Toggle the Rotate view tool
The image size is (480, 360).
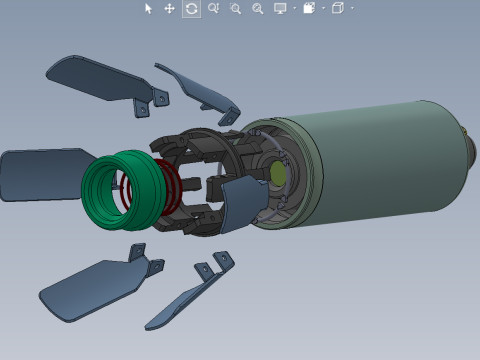pyautogui.click(x=192, y=9)
